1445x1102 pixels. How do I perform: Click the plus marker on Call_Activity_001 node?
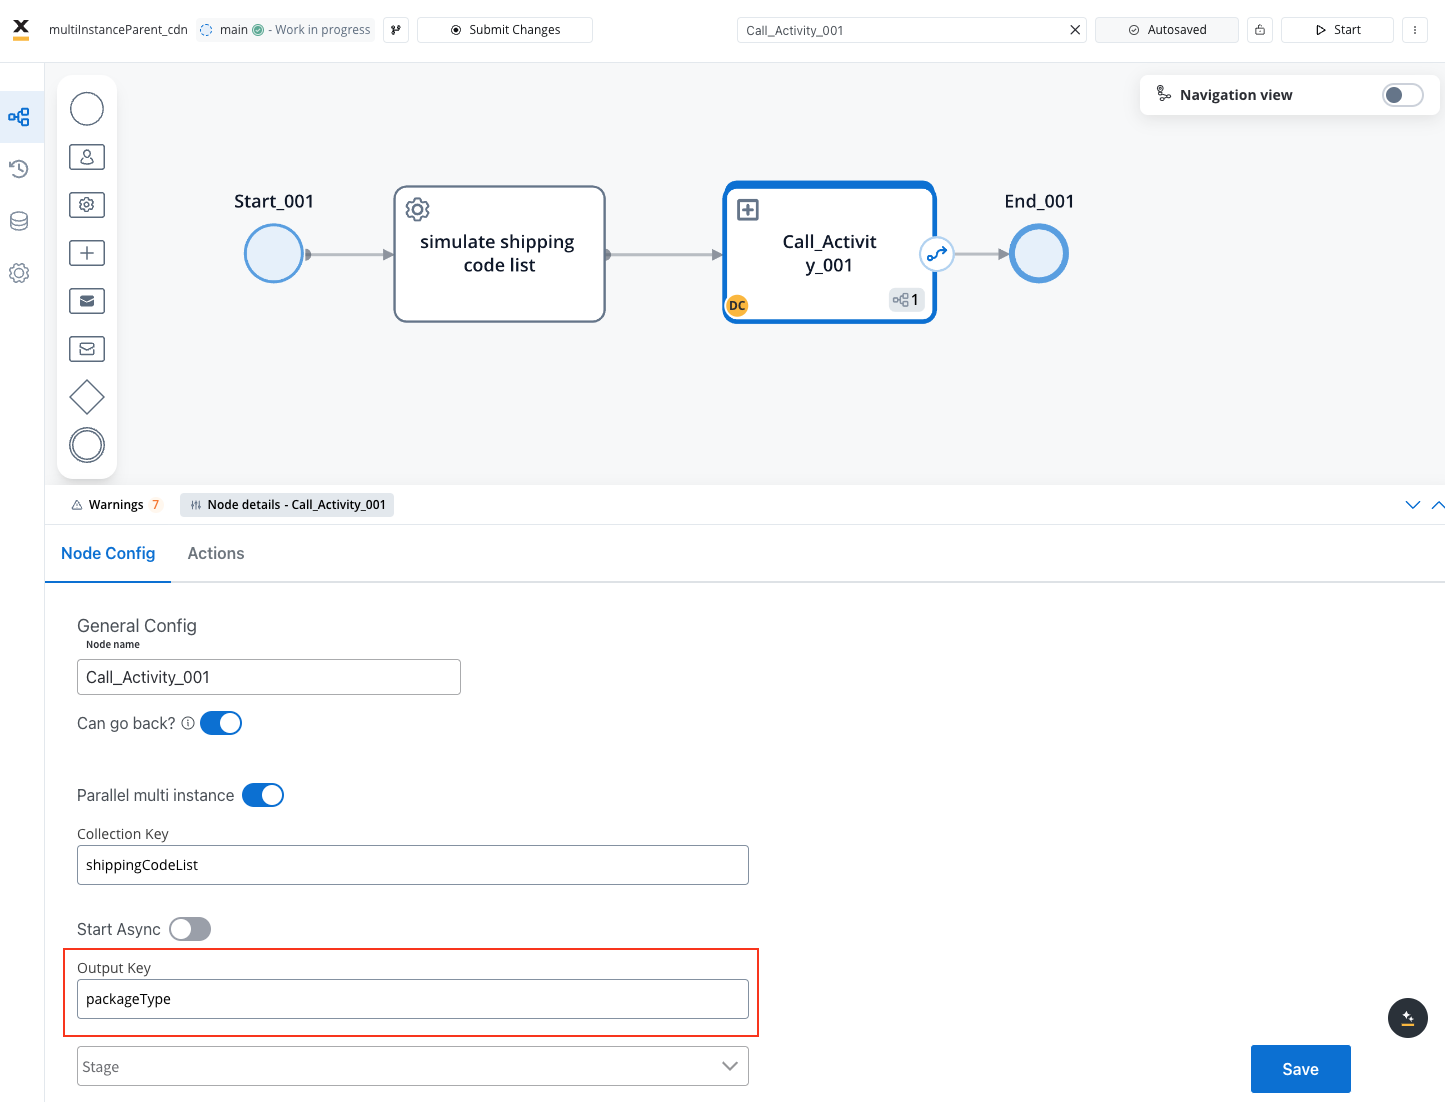tap(748, 210)
